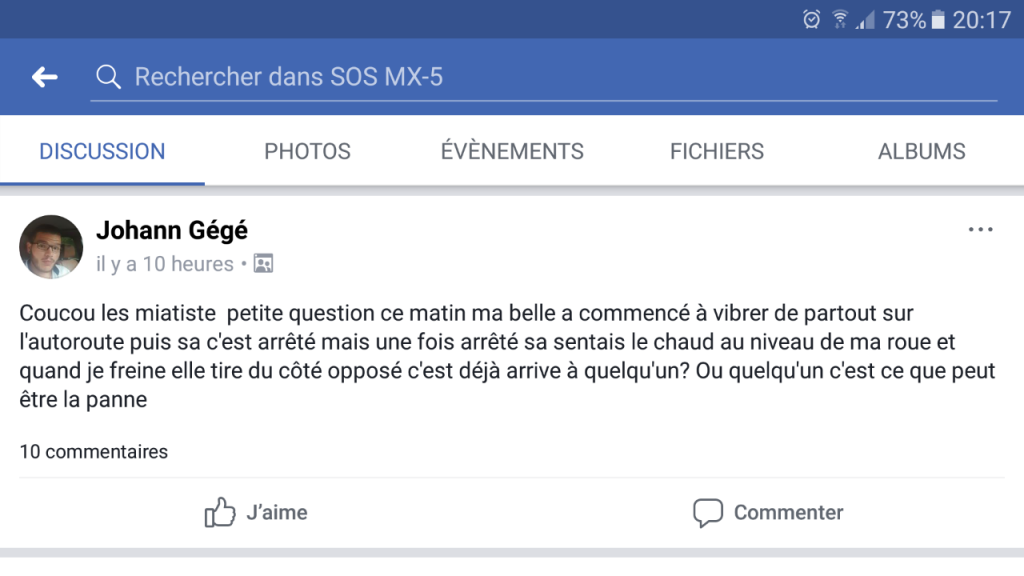Screen dimensions: 1024x576
Task: Tap the comment speech bubble icon
Action: pos(708,513)
